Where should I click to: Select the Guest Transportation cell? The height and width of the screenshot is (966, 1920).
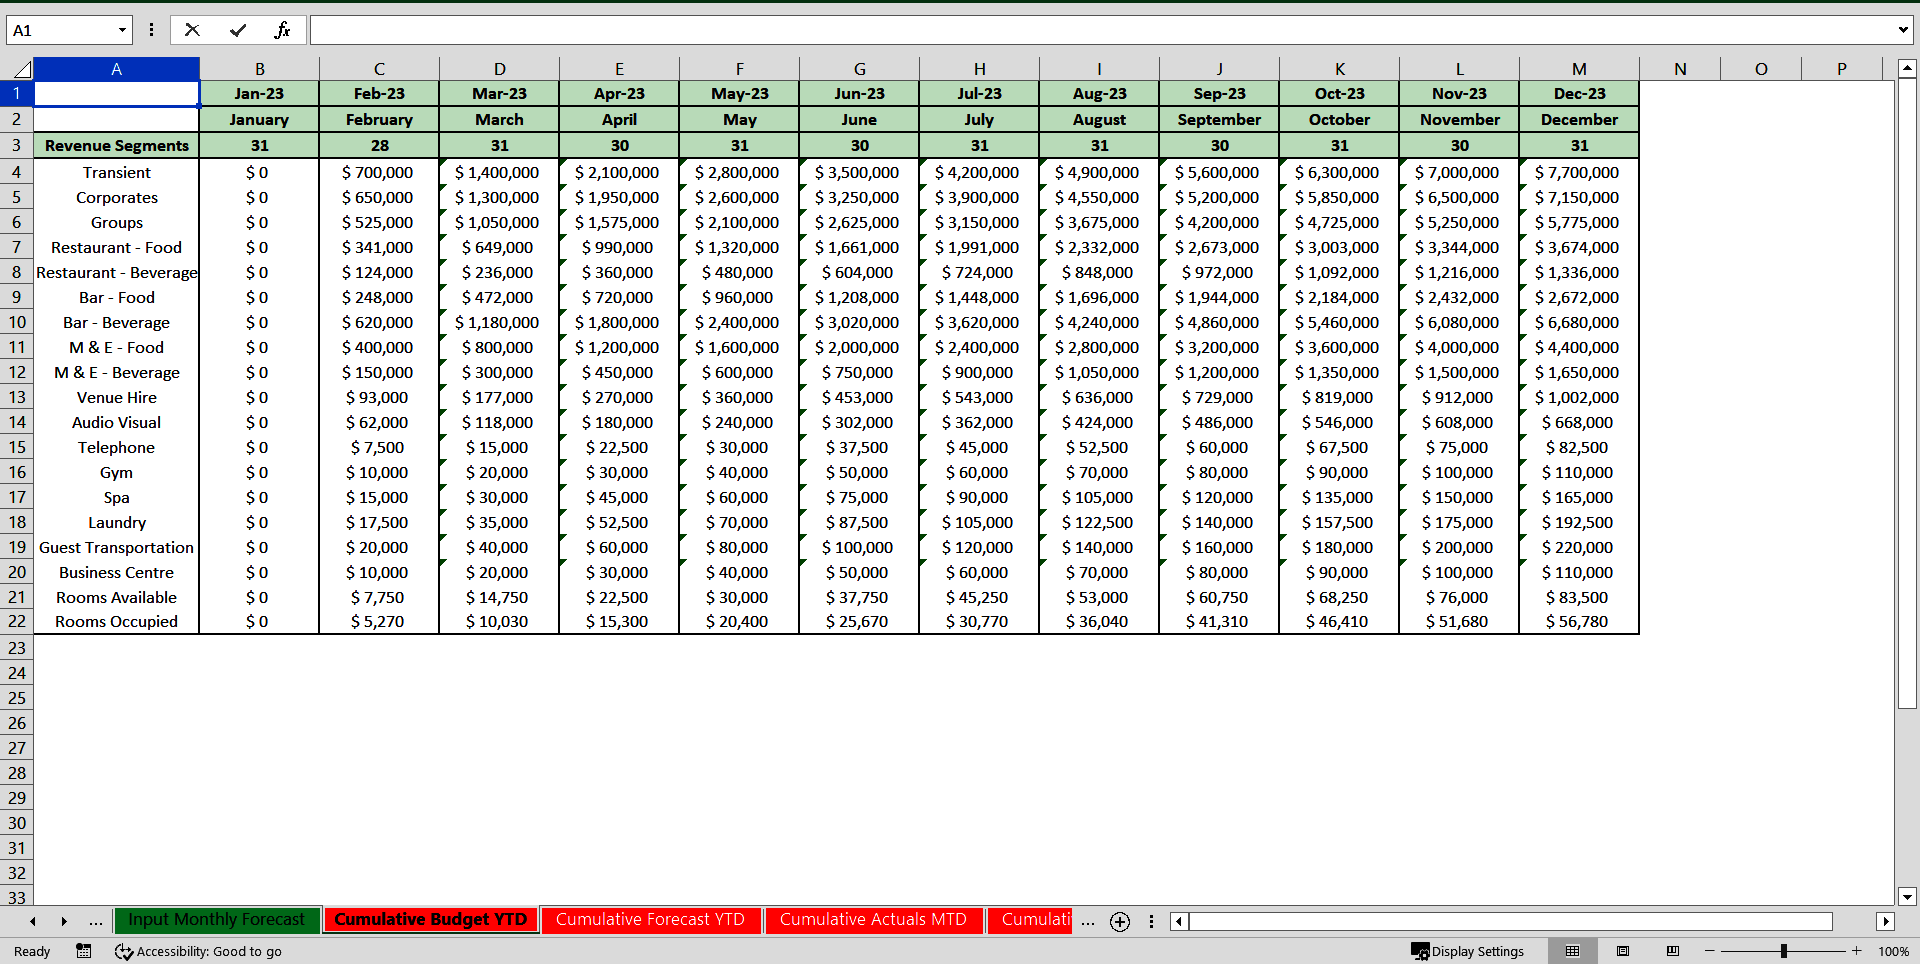click(117, 547)
